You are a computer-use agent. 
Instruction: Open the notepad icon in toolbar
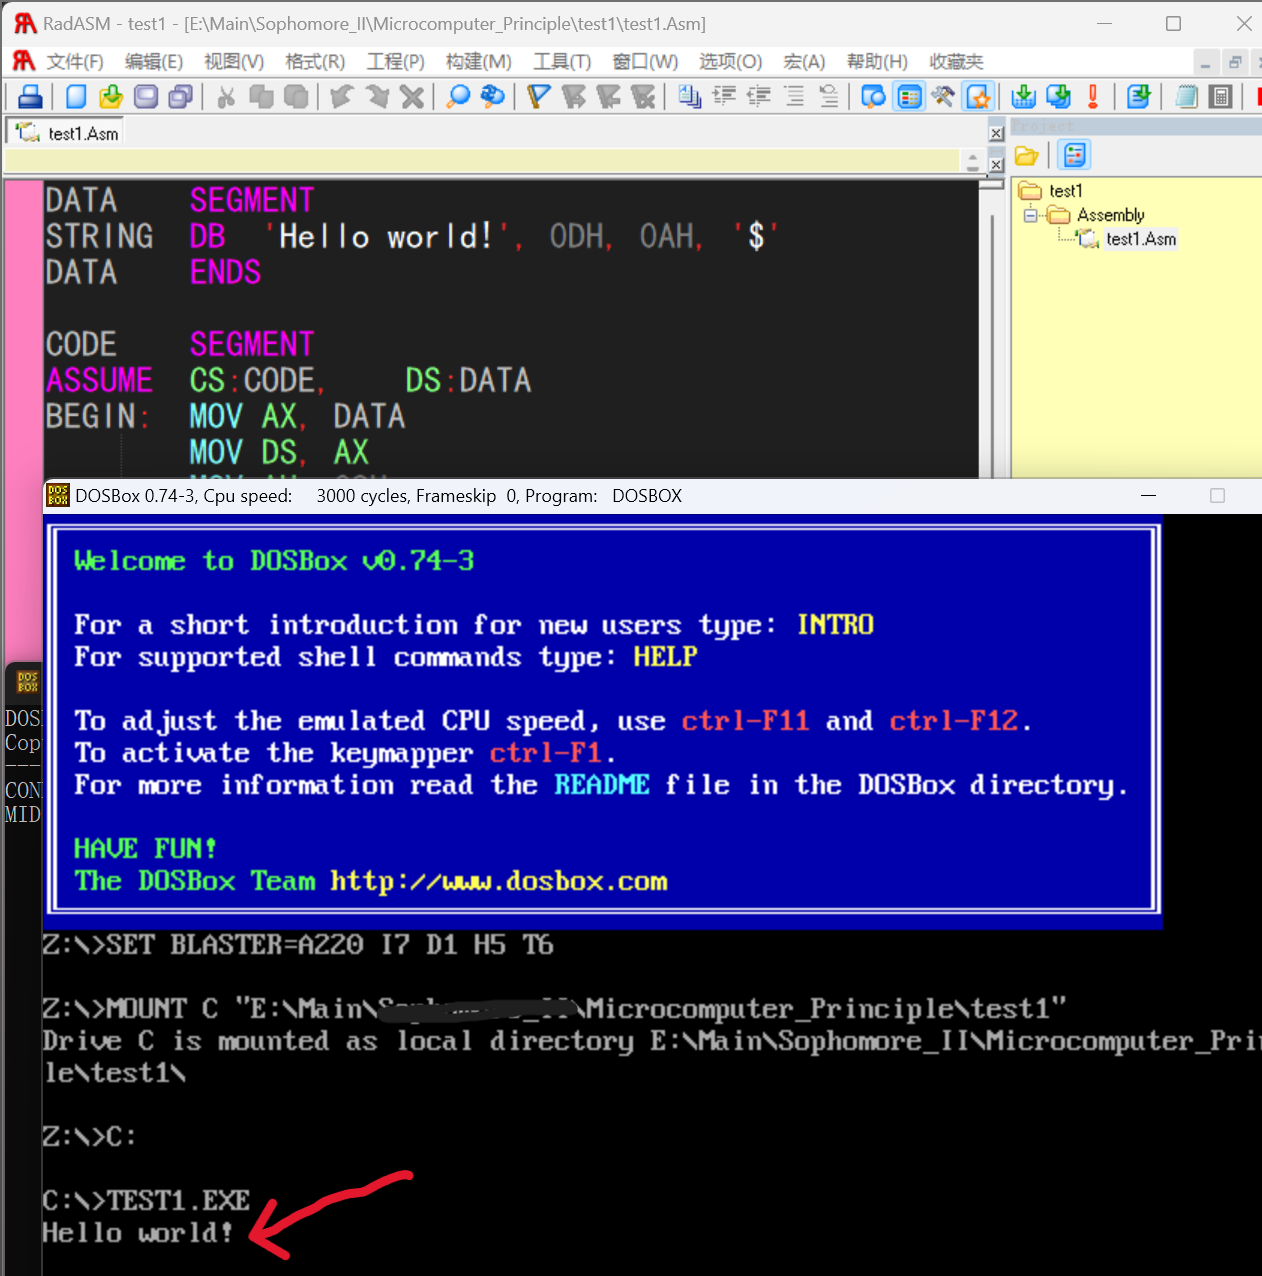tap(1187, 97)
